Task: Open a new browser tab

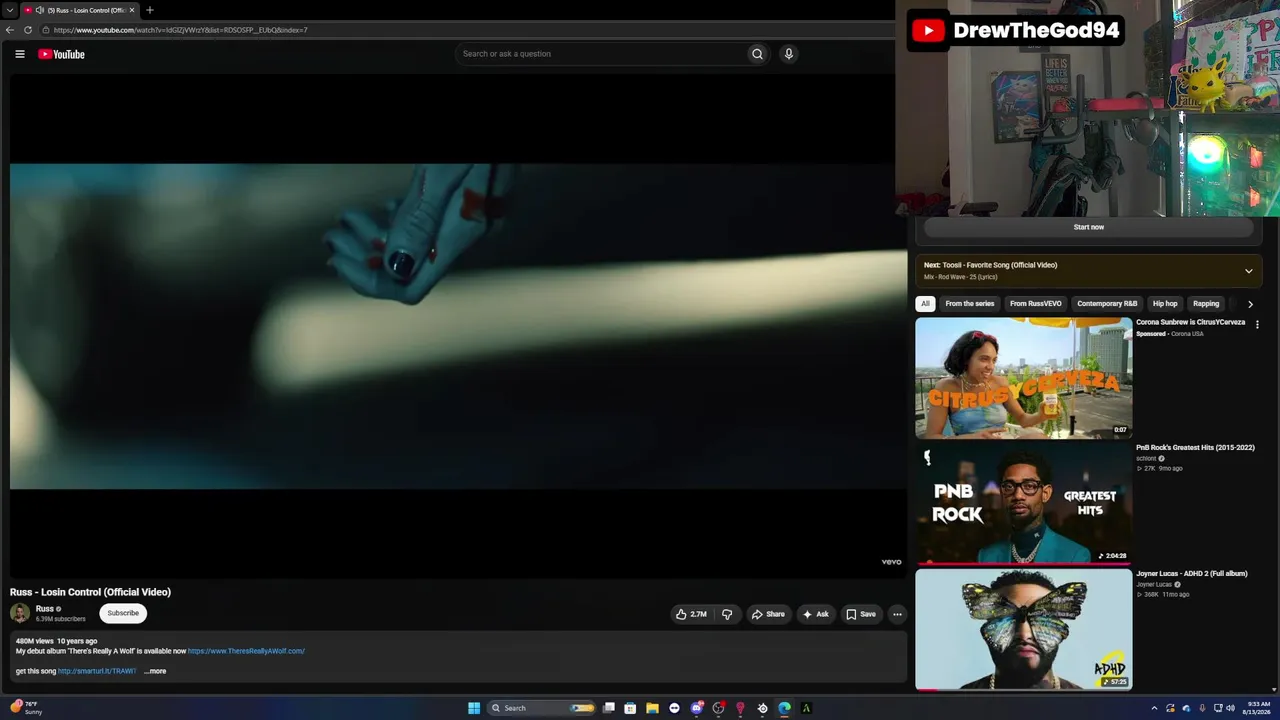Action: click(x=150, y=10)
